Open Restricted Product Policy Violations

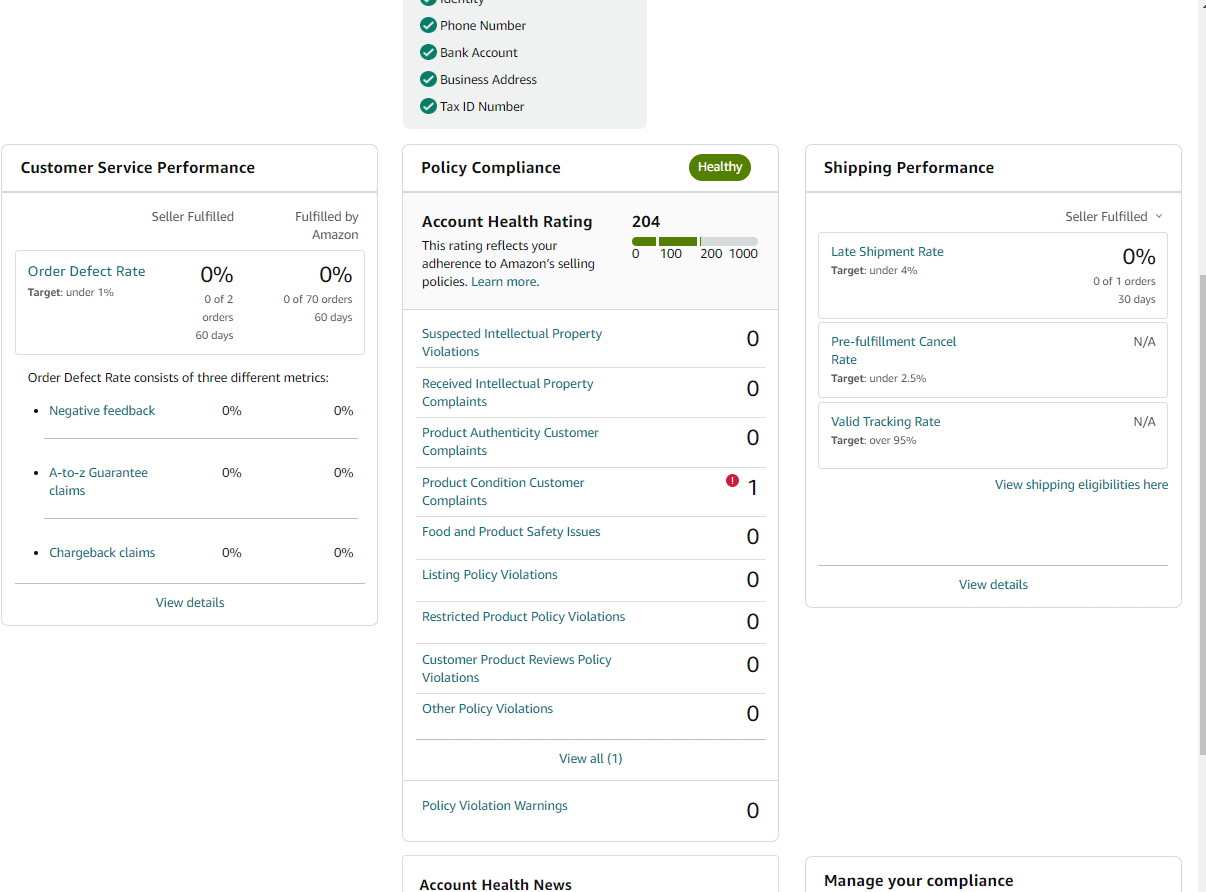pos(523,616)
